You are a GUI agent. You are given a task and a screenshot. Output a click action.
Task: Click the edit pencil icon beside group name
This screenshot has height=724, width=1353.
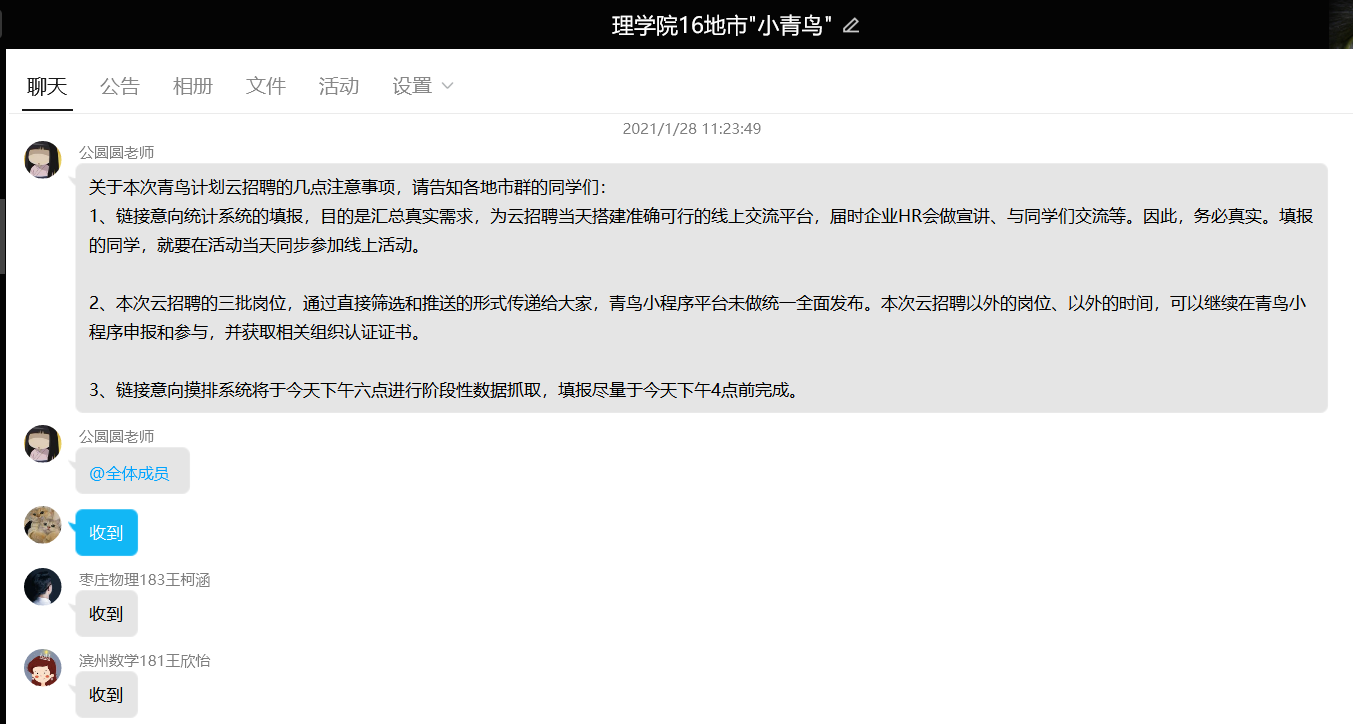(x=851, y=26)
